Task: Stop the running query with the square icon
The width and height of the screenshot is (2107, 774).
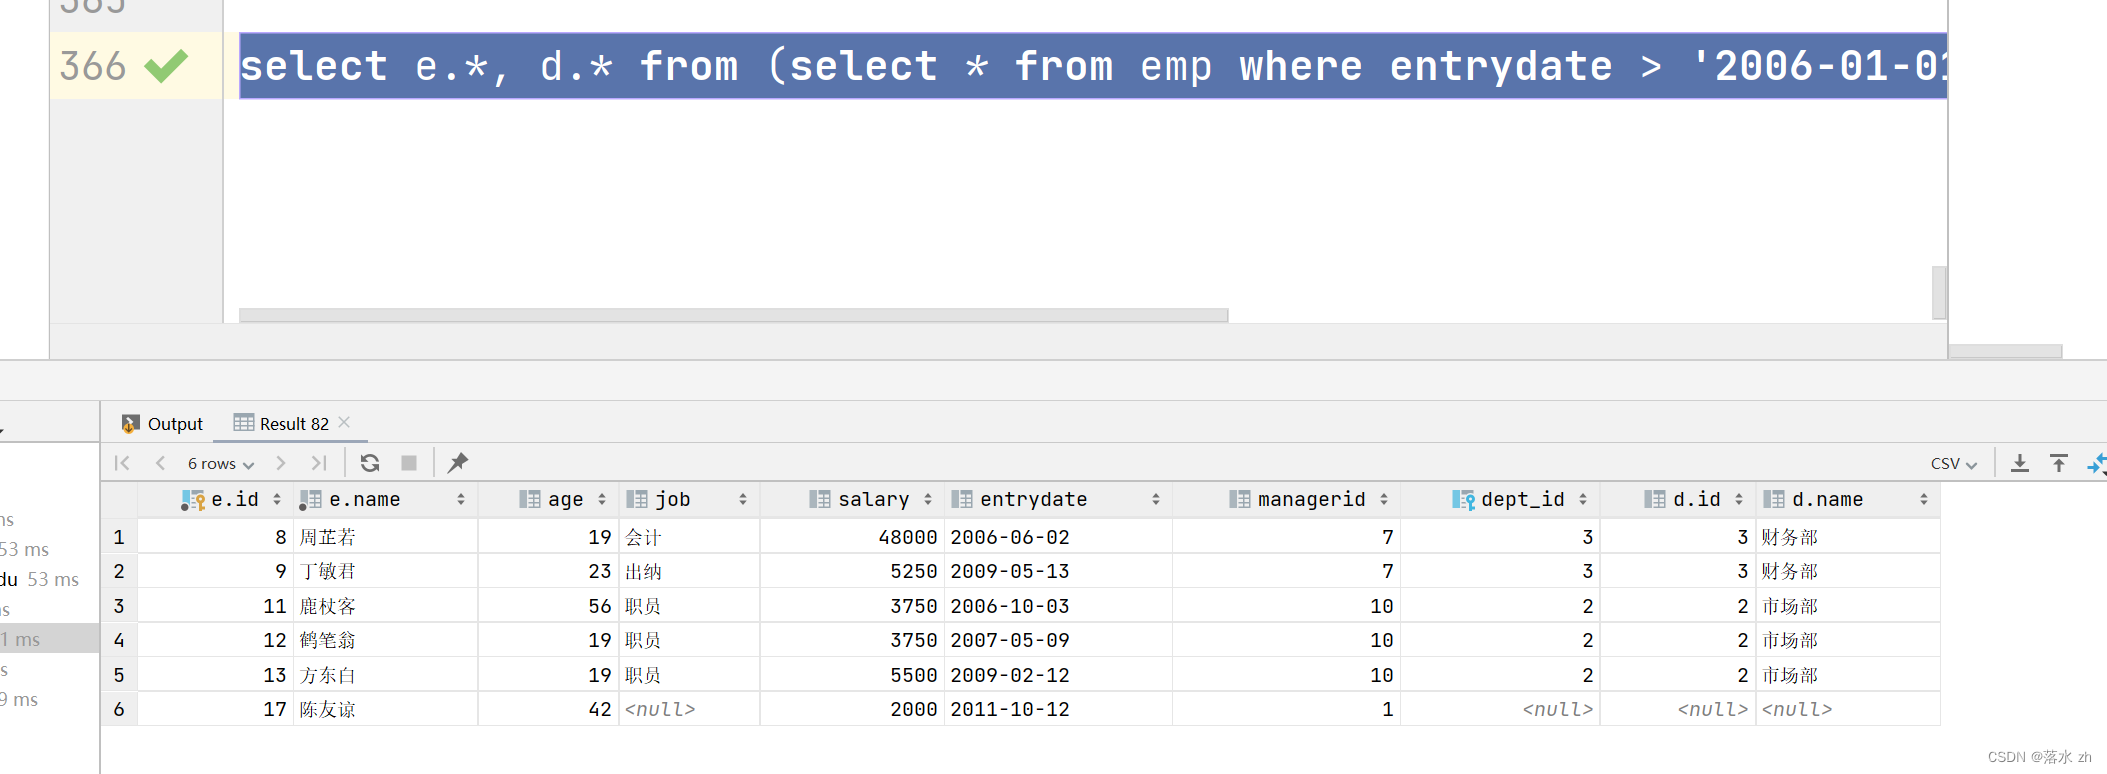Action: [409, 463]
